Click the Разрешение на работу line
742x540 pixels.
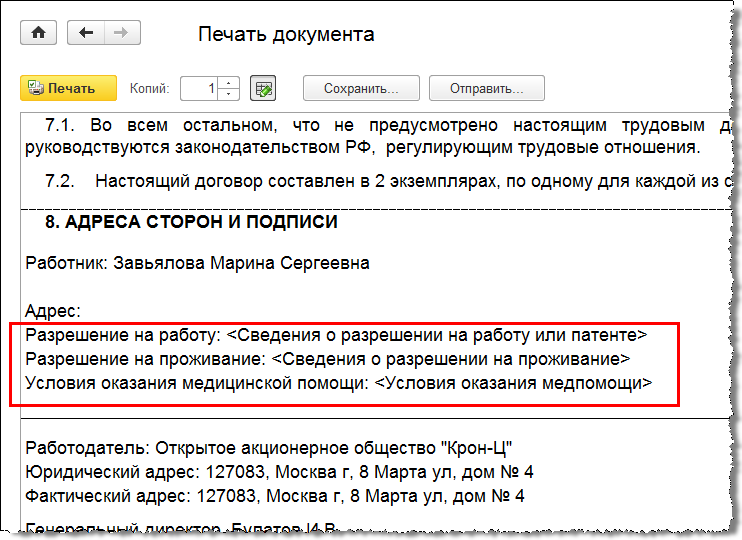(336, 335)
